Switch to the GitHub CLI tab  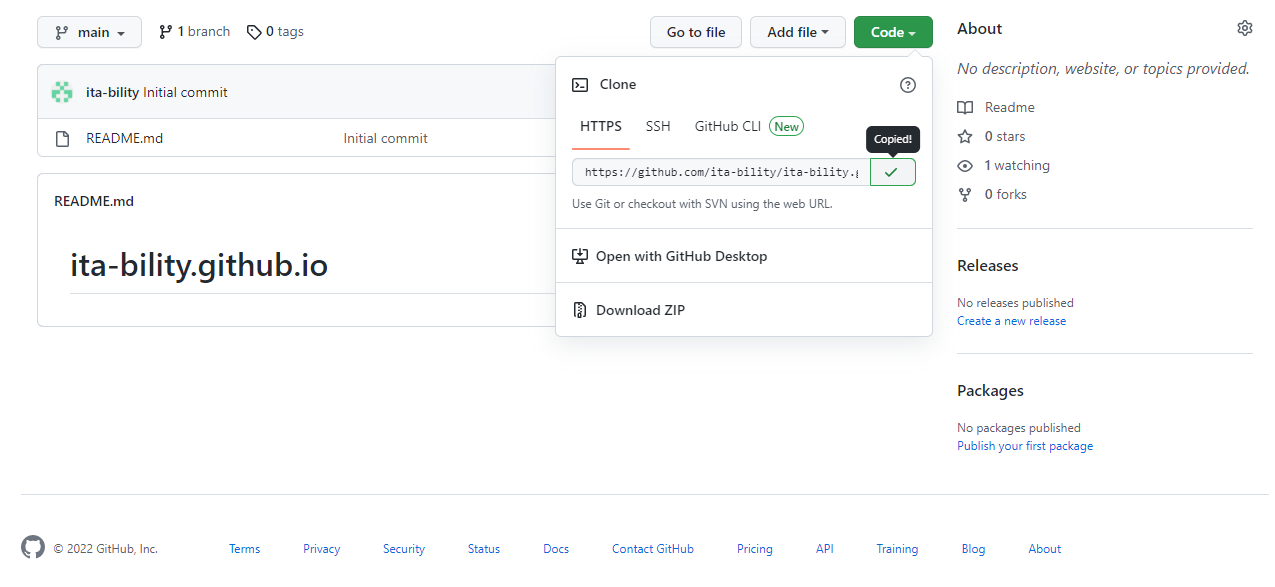[727, 126]
